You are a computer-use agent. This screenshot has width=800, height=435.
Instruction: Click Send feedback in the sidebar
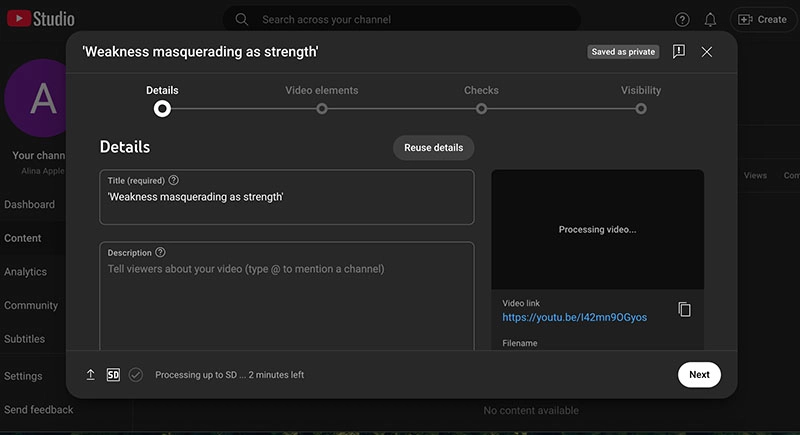[x=38, y=410]
